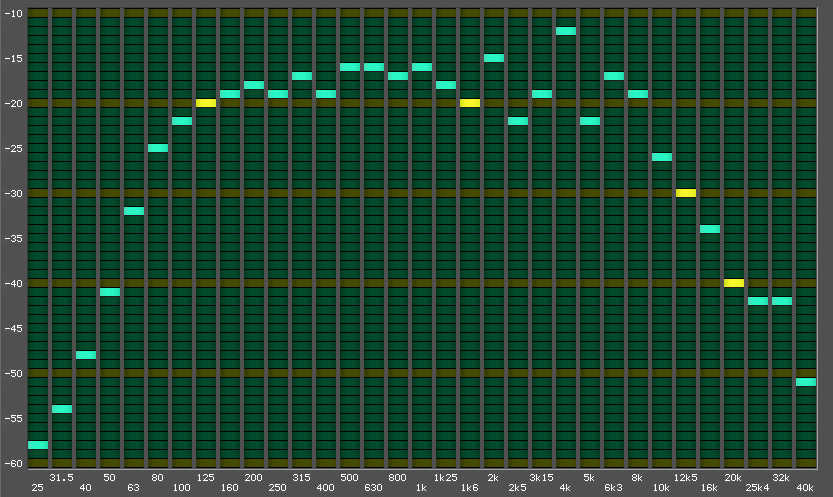Click the yellow marker in the 125 Hz band
Viewport: 833px width, 497px height.
206,103
